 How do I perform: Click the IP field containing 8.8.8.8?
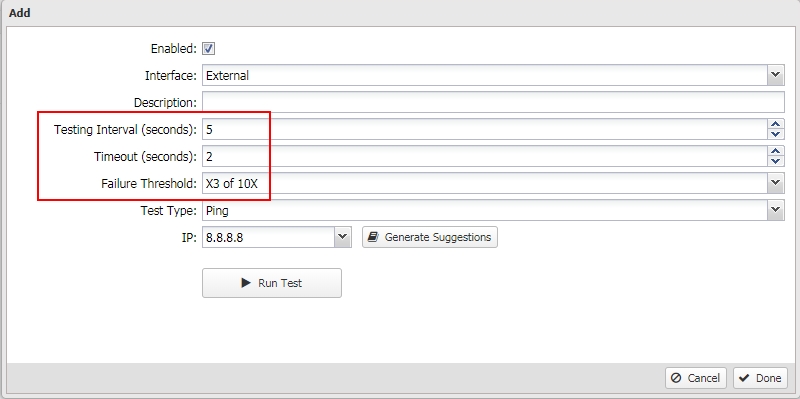tap(268, 237)
